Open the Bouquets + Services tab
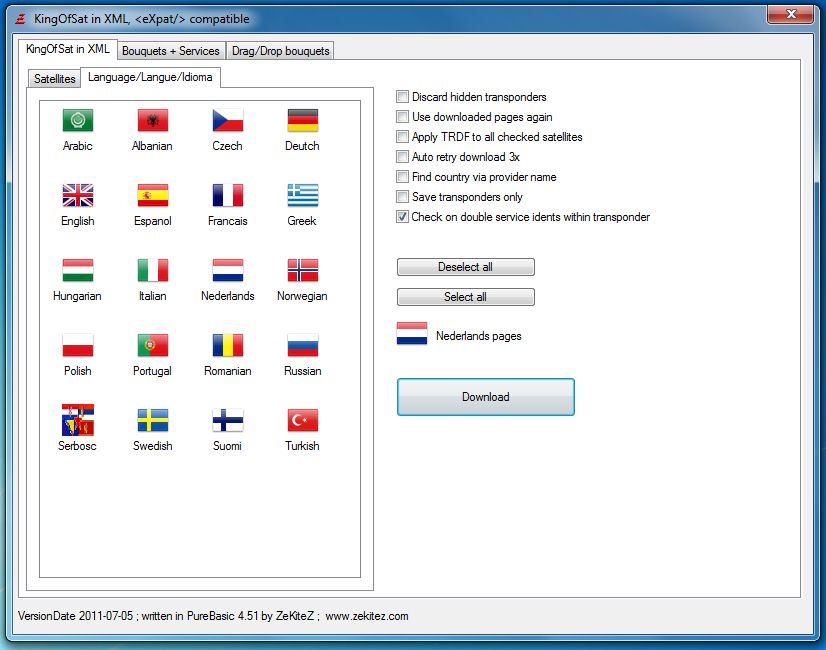This screenshot has height=650, width=826. [171, 51]
